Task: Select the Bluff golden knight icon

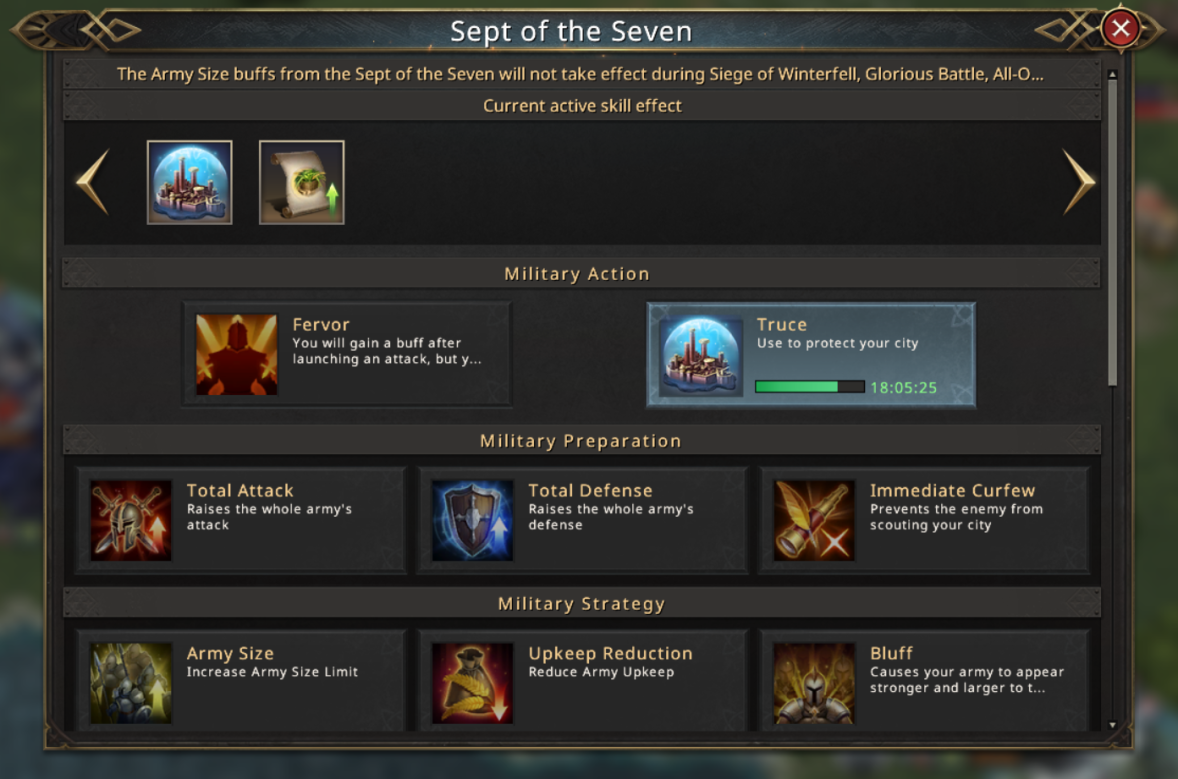Action: [x=814, y=683]
